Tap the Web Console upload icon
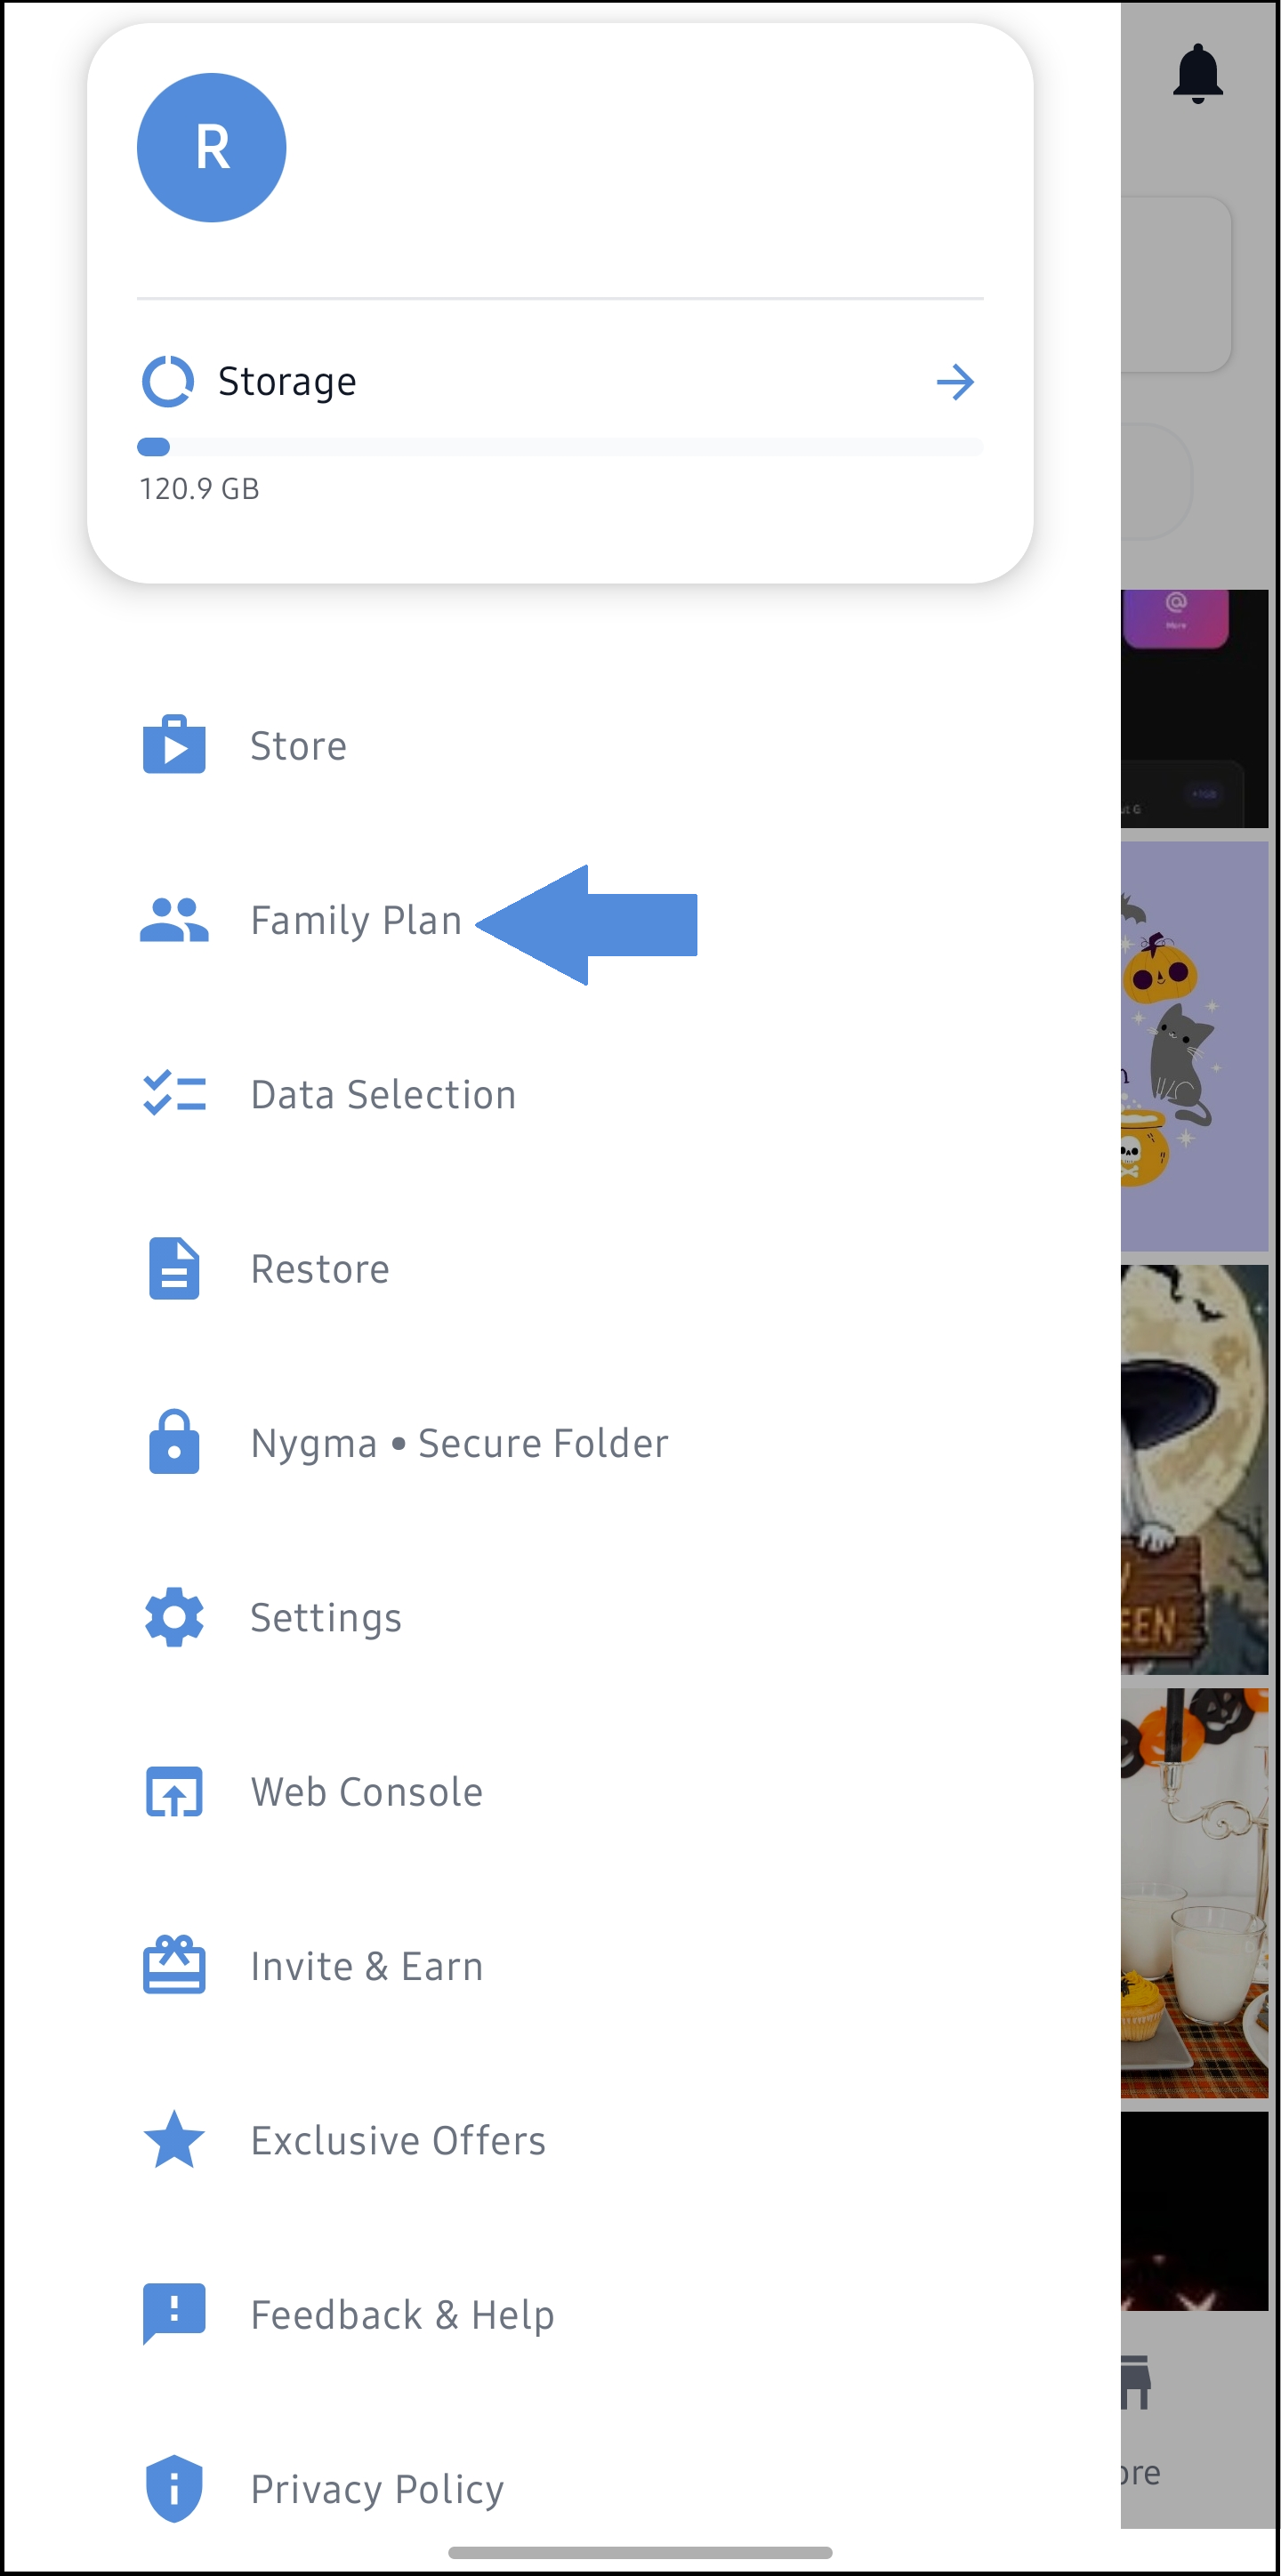1281x2576 pixels. 174,1791
